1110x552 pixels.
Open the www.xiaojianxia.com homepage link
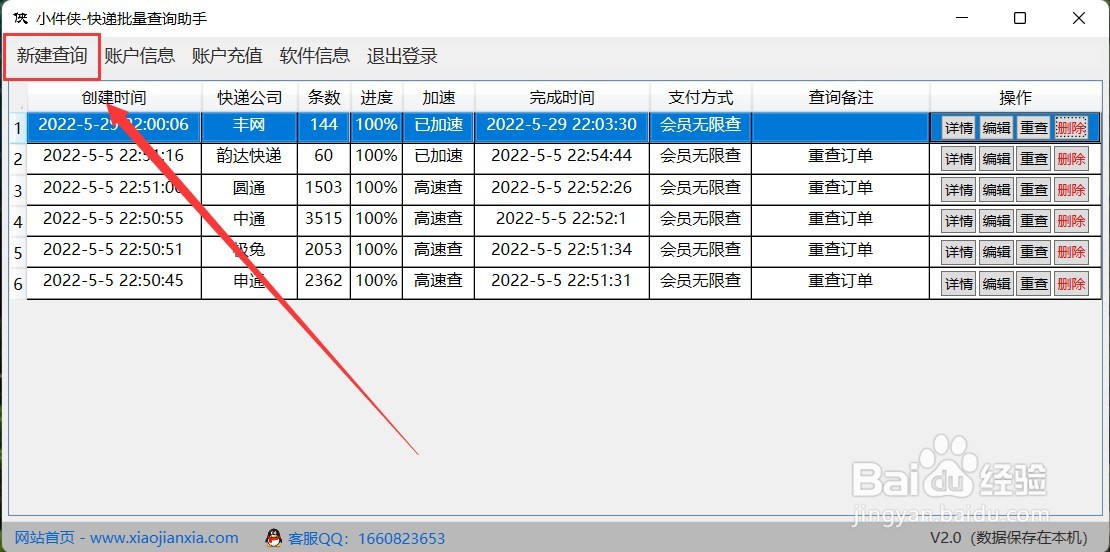coord(127,538)
